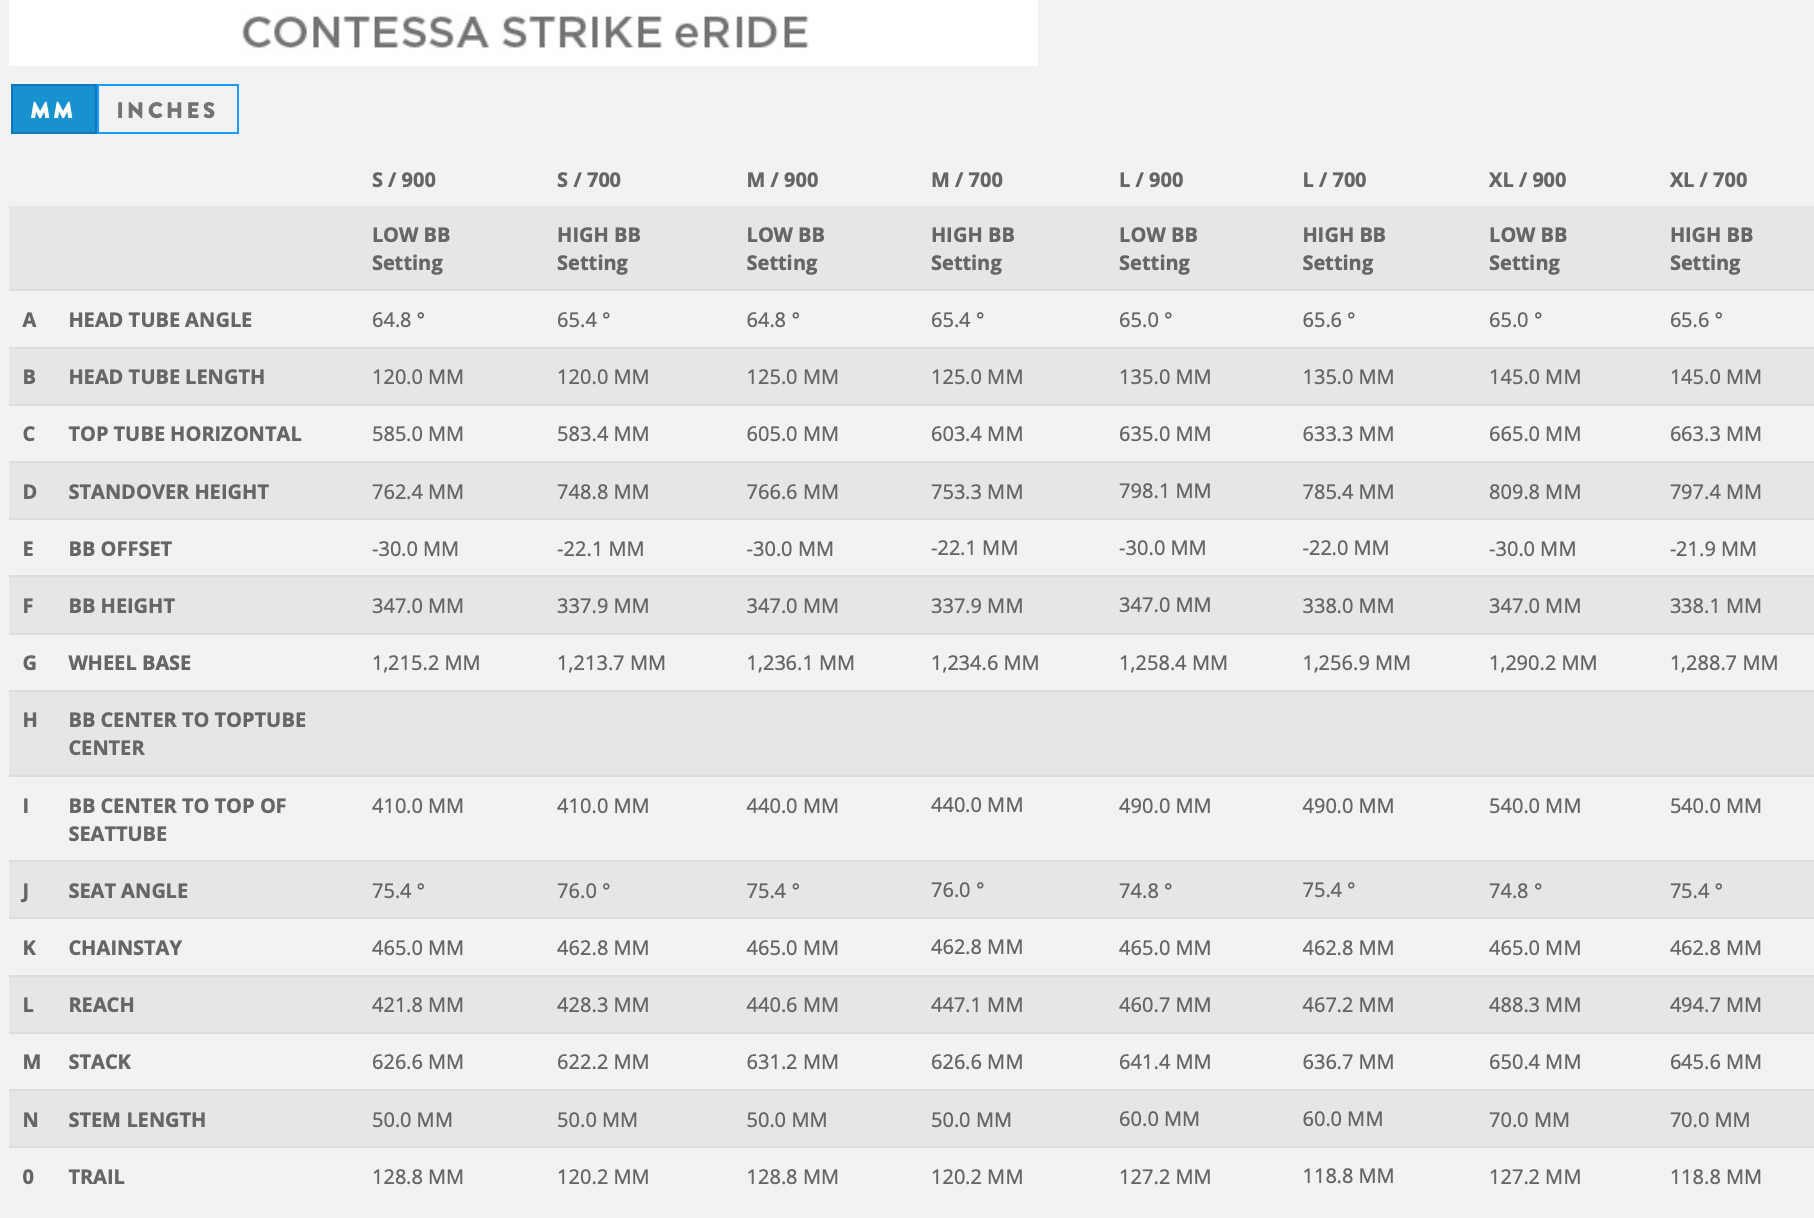Click the S / 900 column header

click(x=403, y=180)
